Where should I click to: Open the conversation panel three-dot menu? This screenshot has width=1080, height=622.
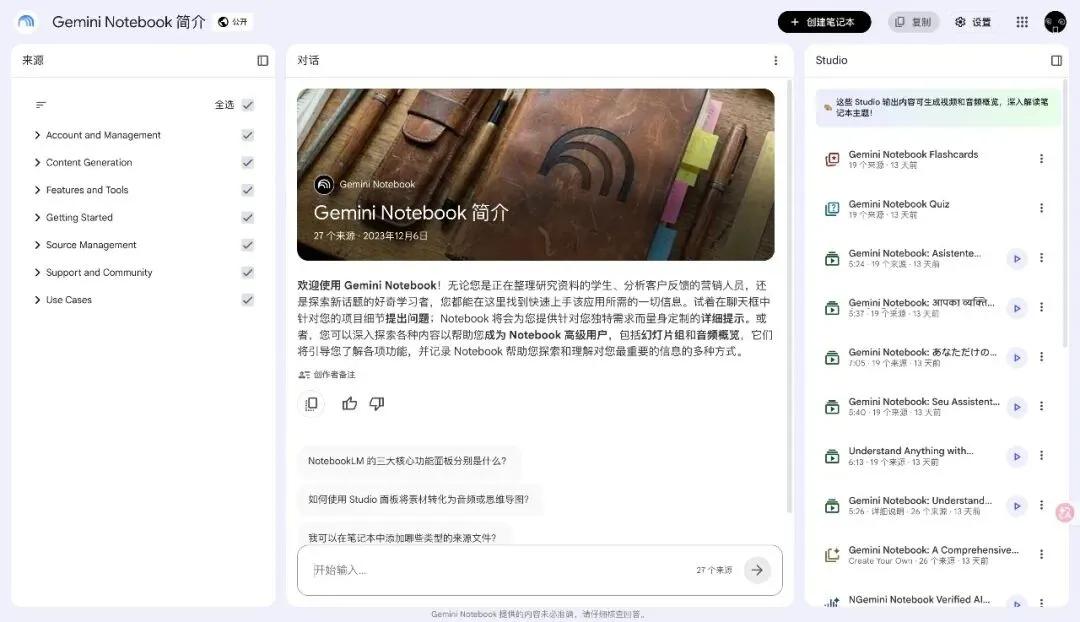coord(776,61)
